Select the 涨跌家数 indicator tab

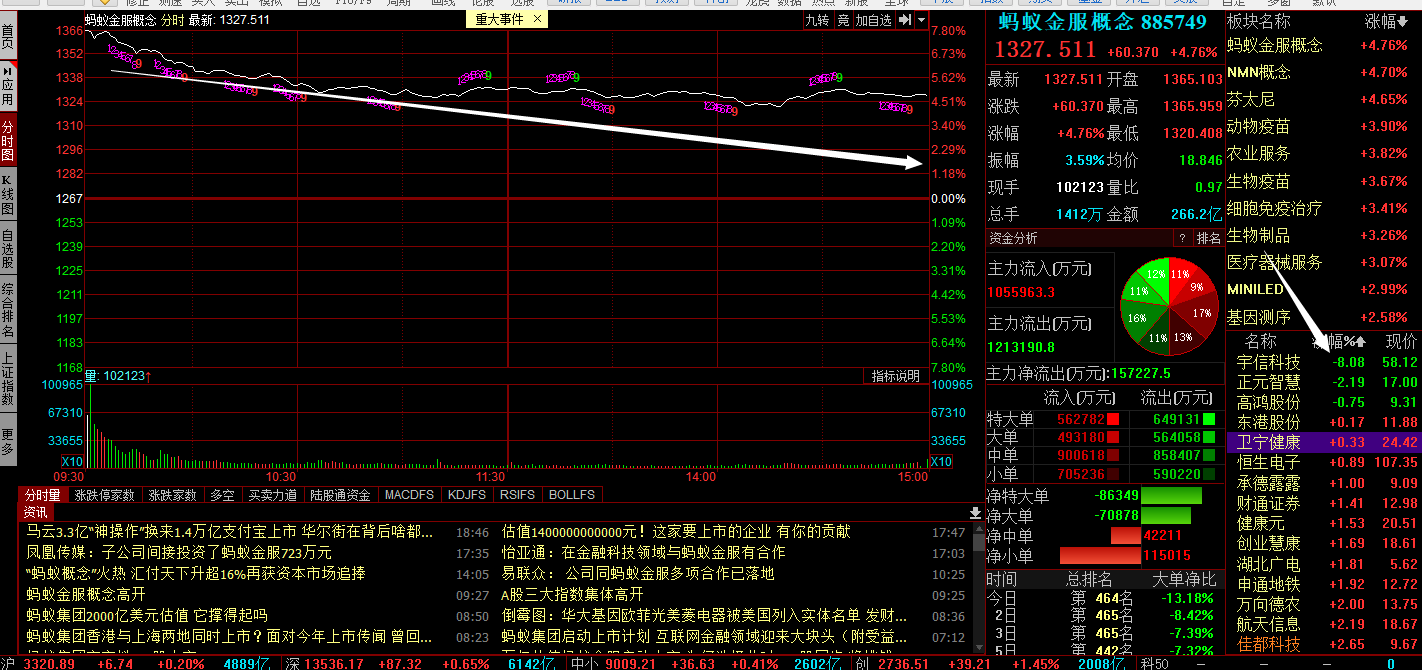[x=172, y=495]
